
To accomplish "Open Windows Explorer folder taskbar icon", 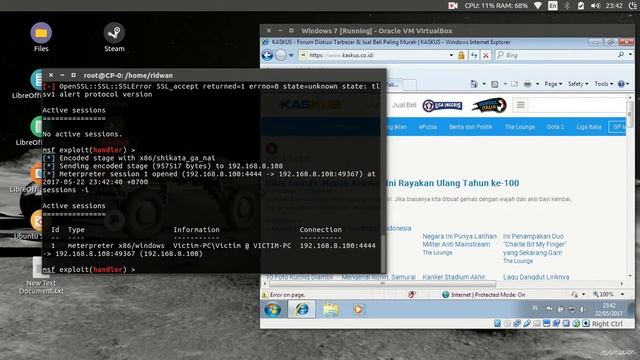I will tap(331, 310).
